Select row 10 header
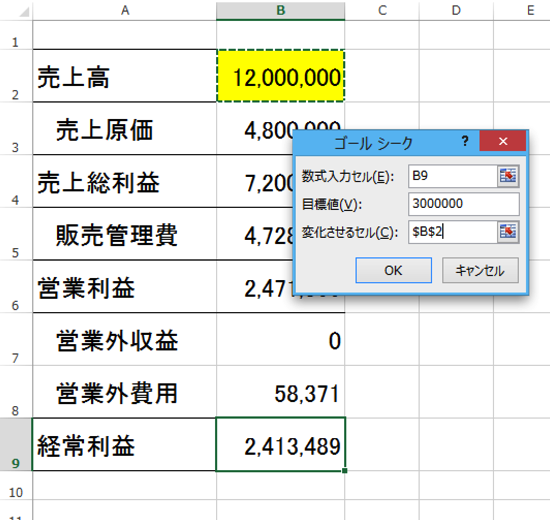Image resolution: width=550 pixels, height=520 pixels. pyautogui.click(x=16, y=485)
